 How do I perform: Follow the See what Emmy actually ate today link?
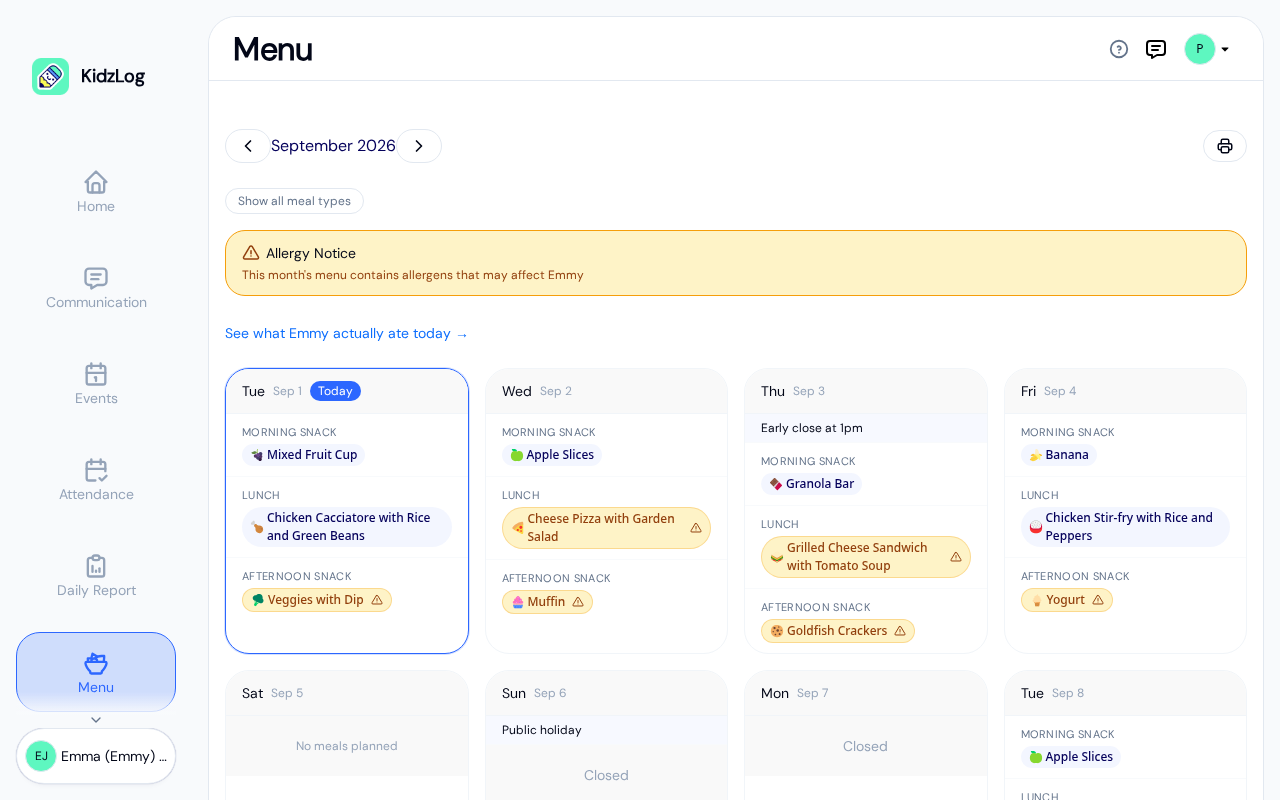346,334
